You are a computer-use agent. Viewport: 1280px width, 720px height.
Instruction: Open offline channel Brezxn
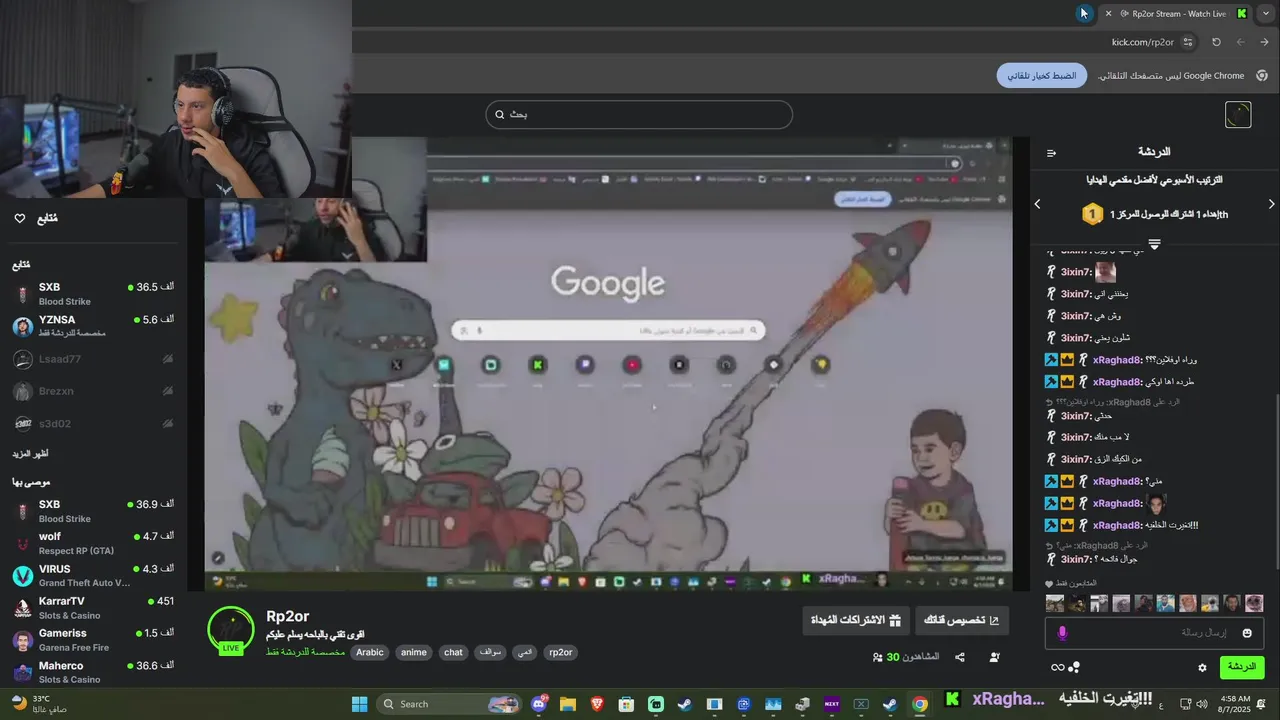(94, 391)
